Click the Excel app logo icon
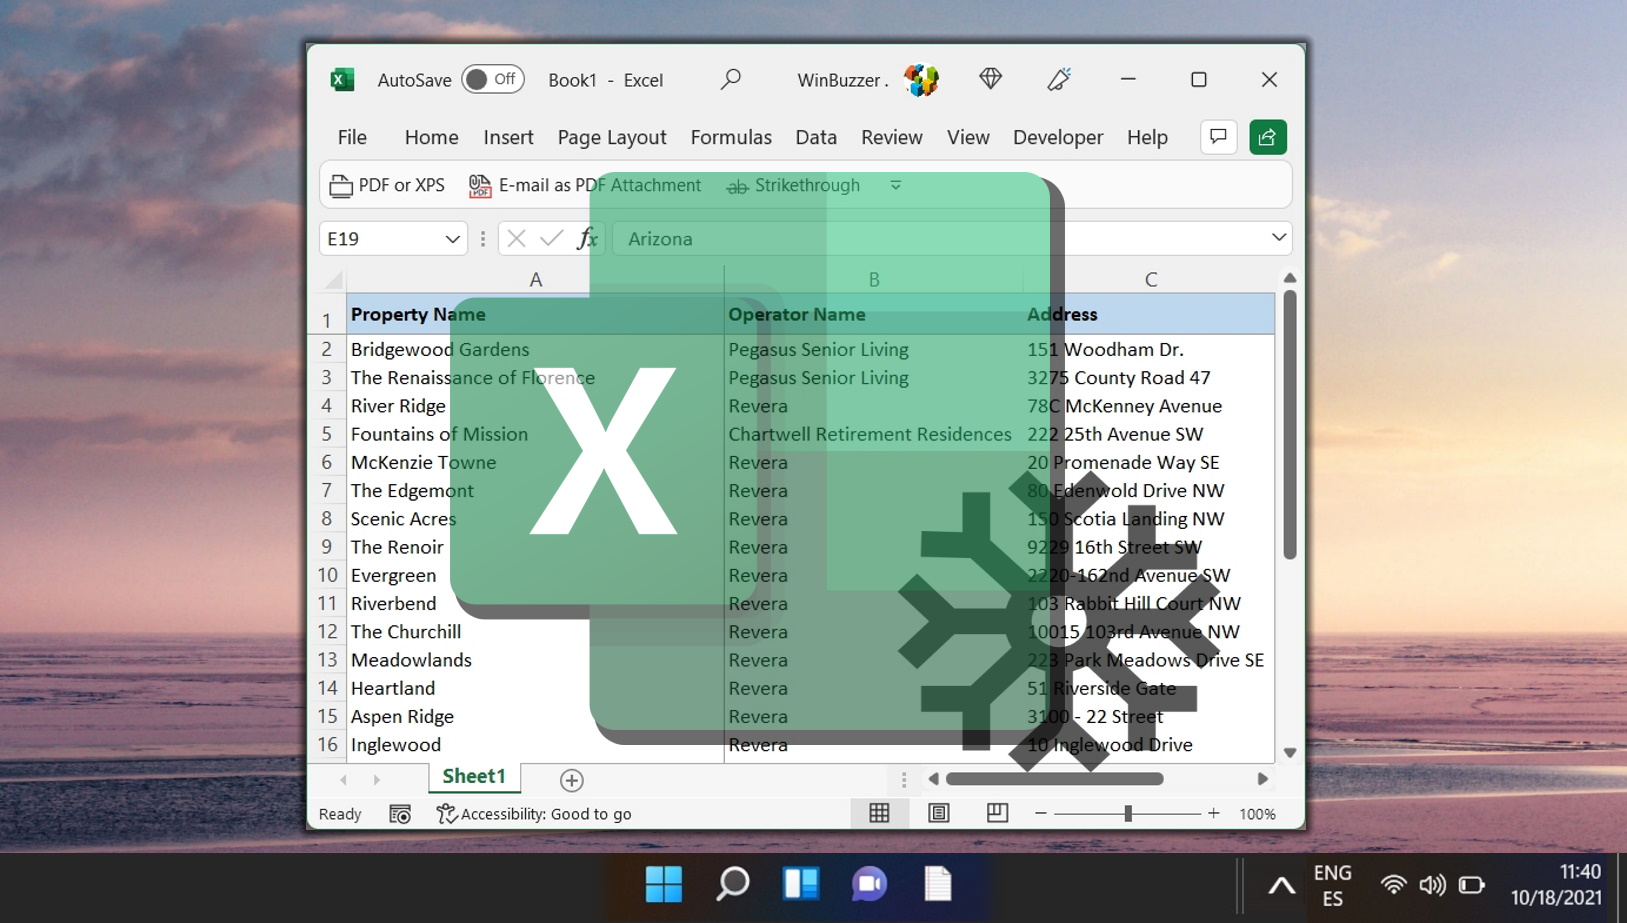The image size is (1627, 923). pos(342,80)
